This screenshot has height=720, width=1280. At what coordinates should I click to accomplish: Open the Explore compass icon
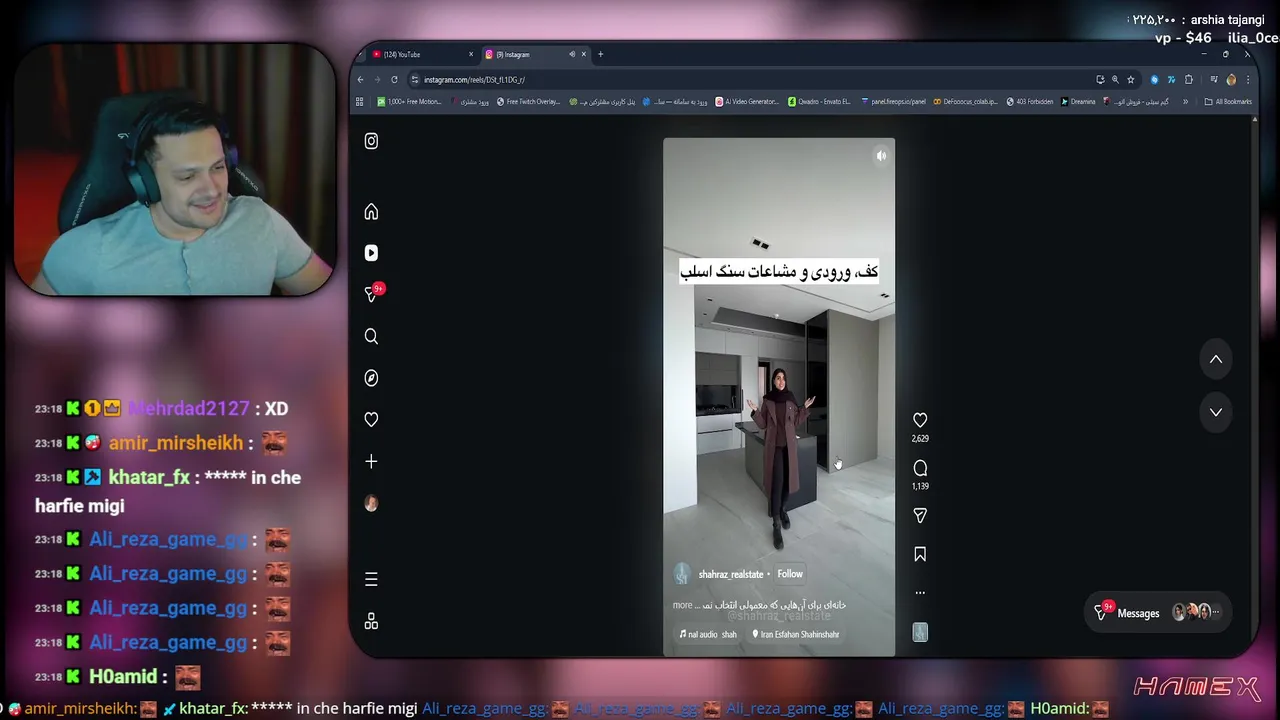pyautogui.click(x=371, y=378)
